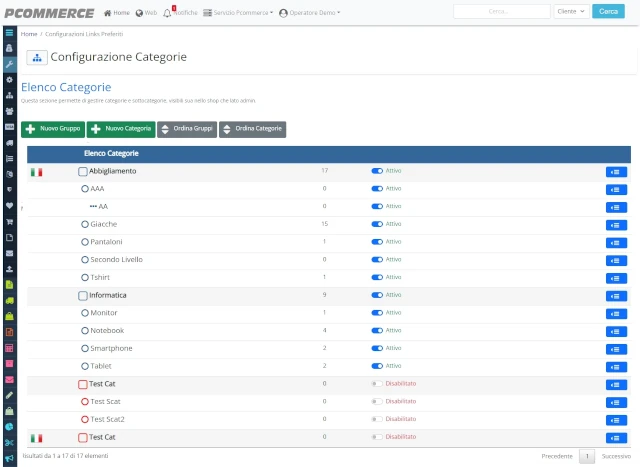
Task: Open the action menu for Tshirt row
Action: click(x=616, y=278)
